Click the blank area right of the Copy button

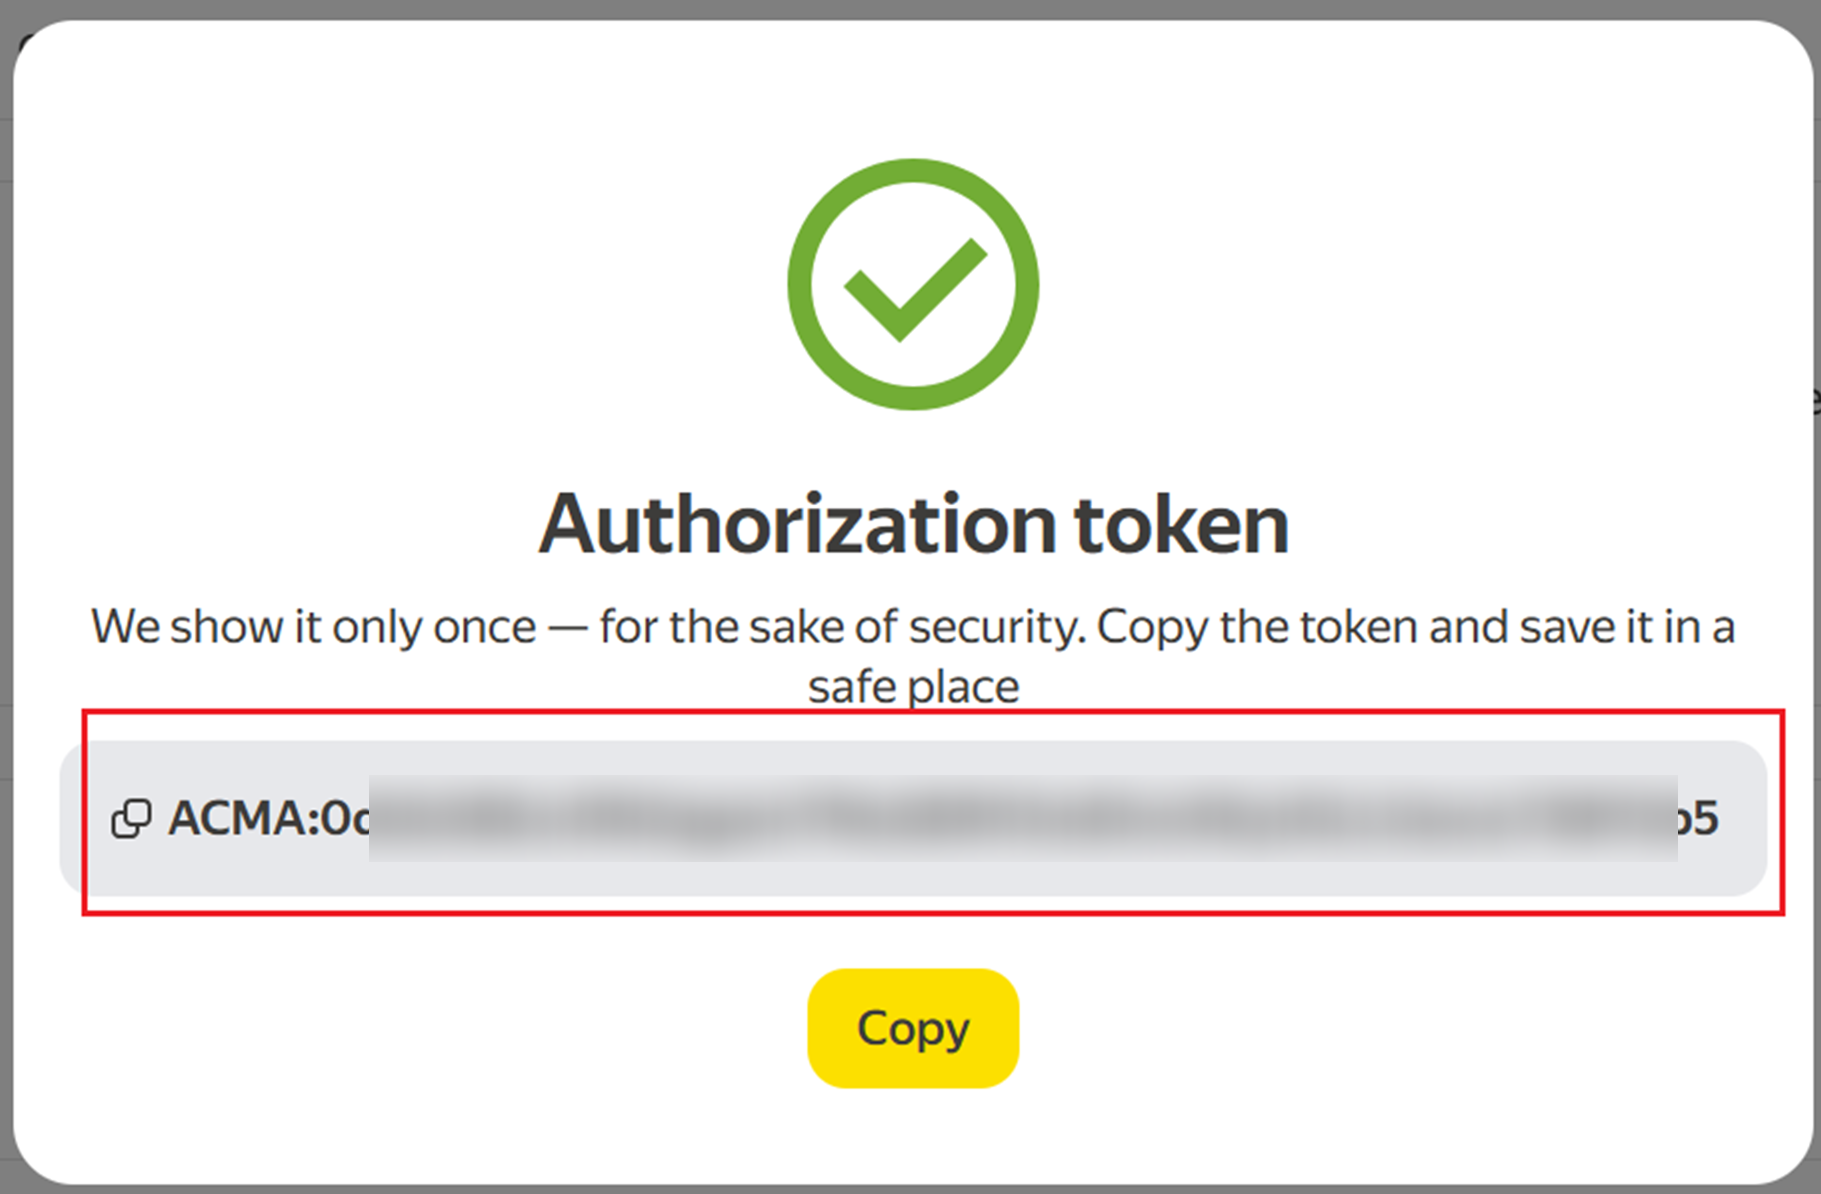click(1400, 1028)
